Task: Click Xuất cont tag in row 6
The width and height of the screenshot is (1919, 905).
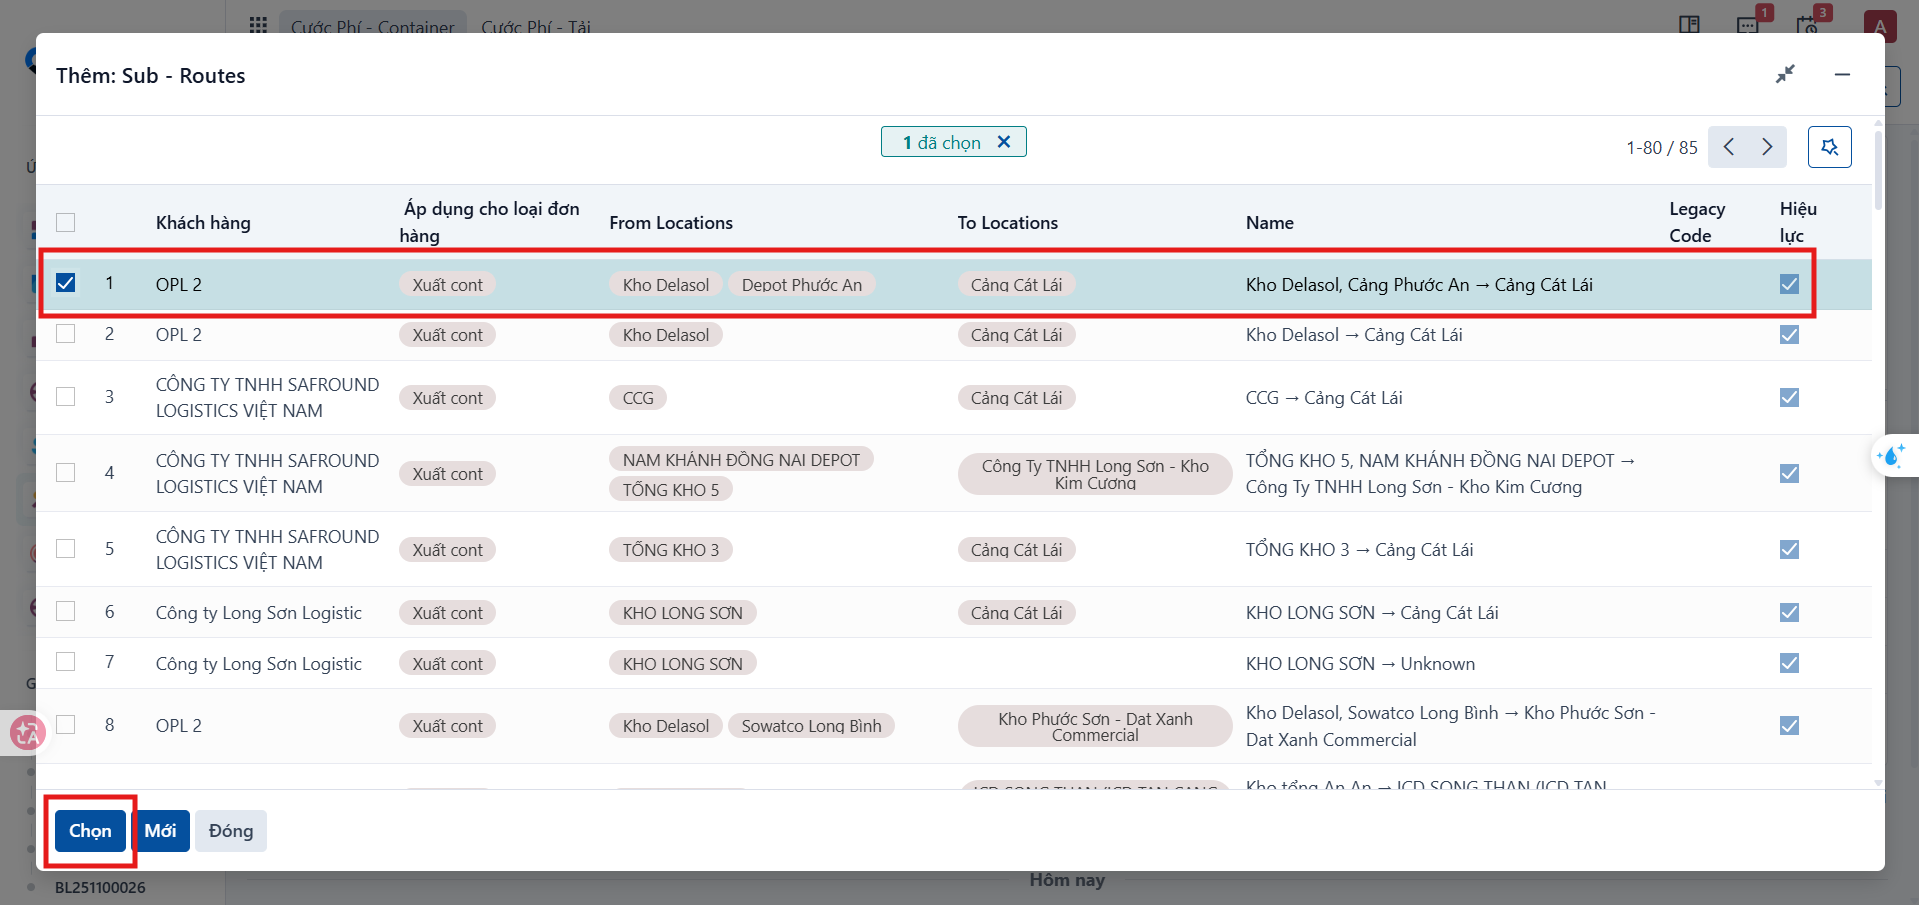Action: click(447, 613)
